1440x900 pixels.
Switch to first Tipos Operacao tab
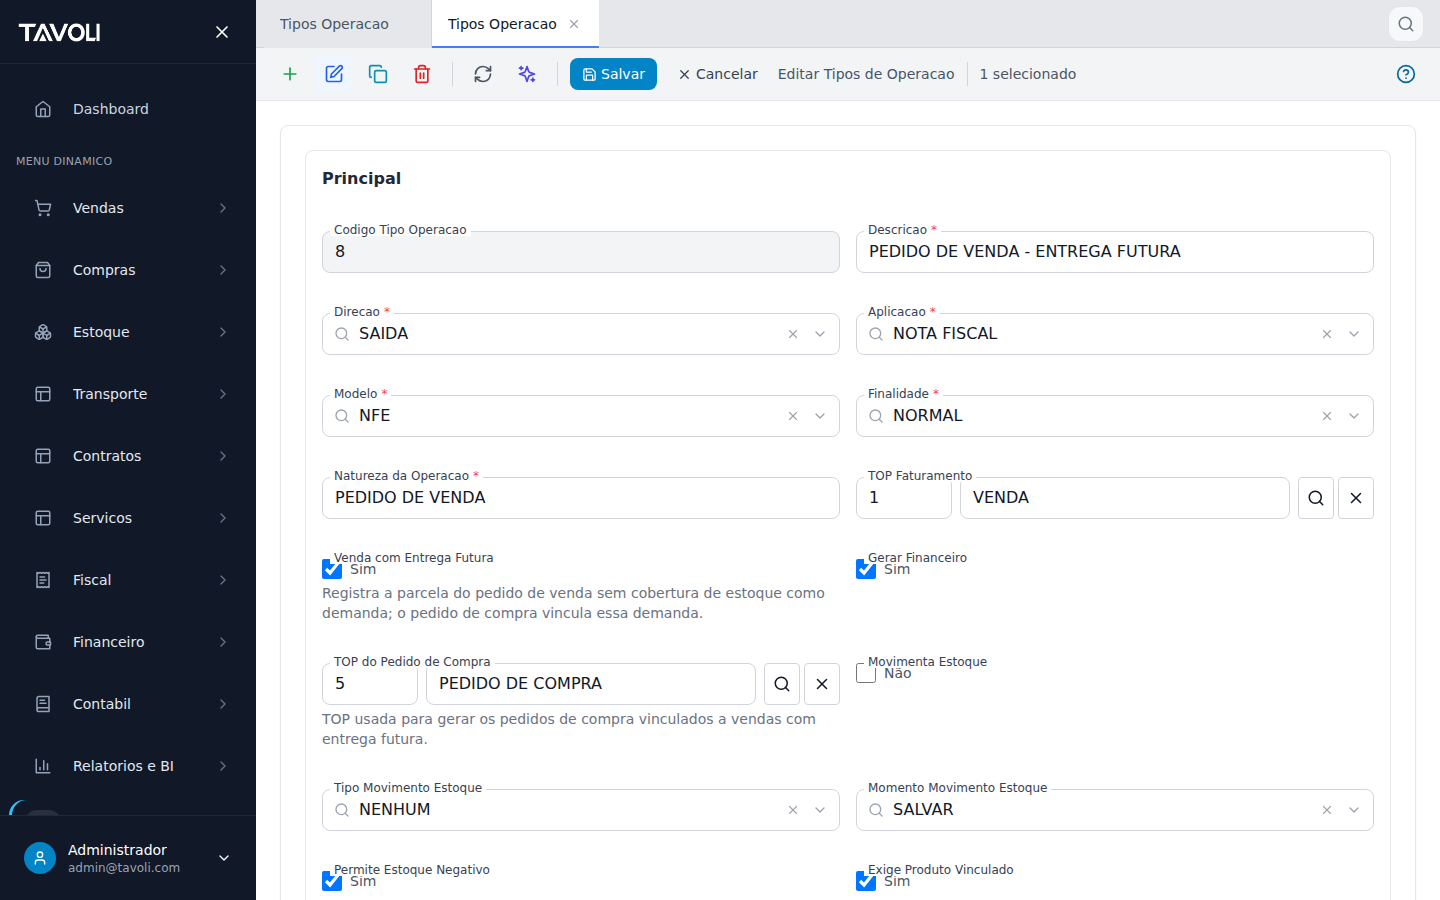click(x=343, y=24)
